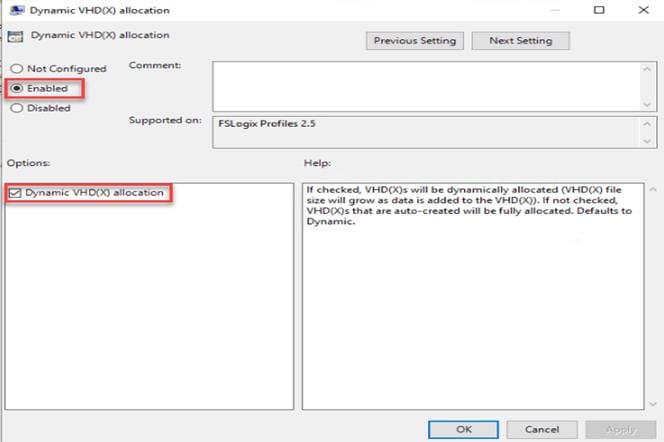The image size is (664, 442).
Task: Click the Help pane scroll up arrow
Action: tap(653, 189)
